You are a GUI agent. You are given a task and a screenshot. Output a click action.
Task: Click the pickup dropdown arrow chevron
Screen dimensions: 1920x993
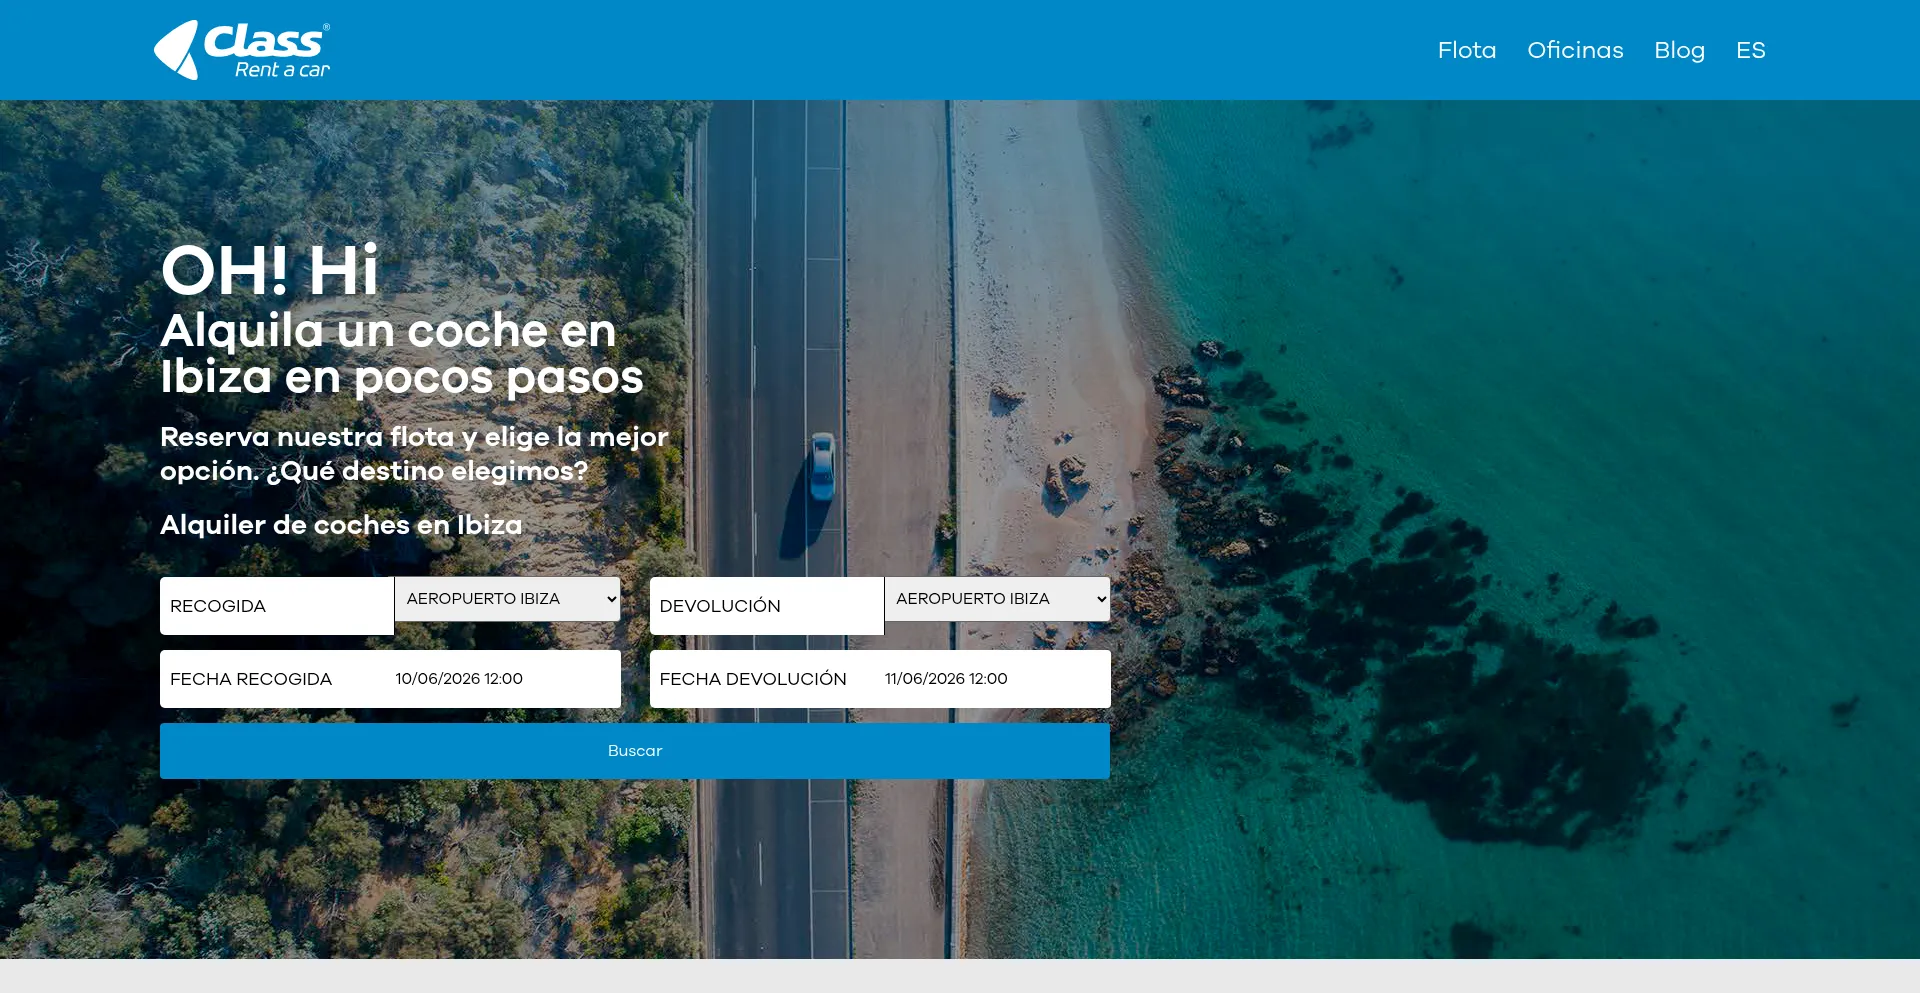(611, 599)
